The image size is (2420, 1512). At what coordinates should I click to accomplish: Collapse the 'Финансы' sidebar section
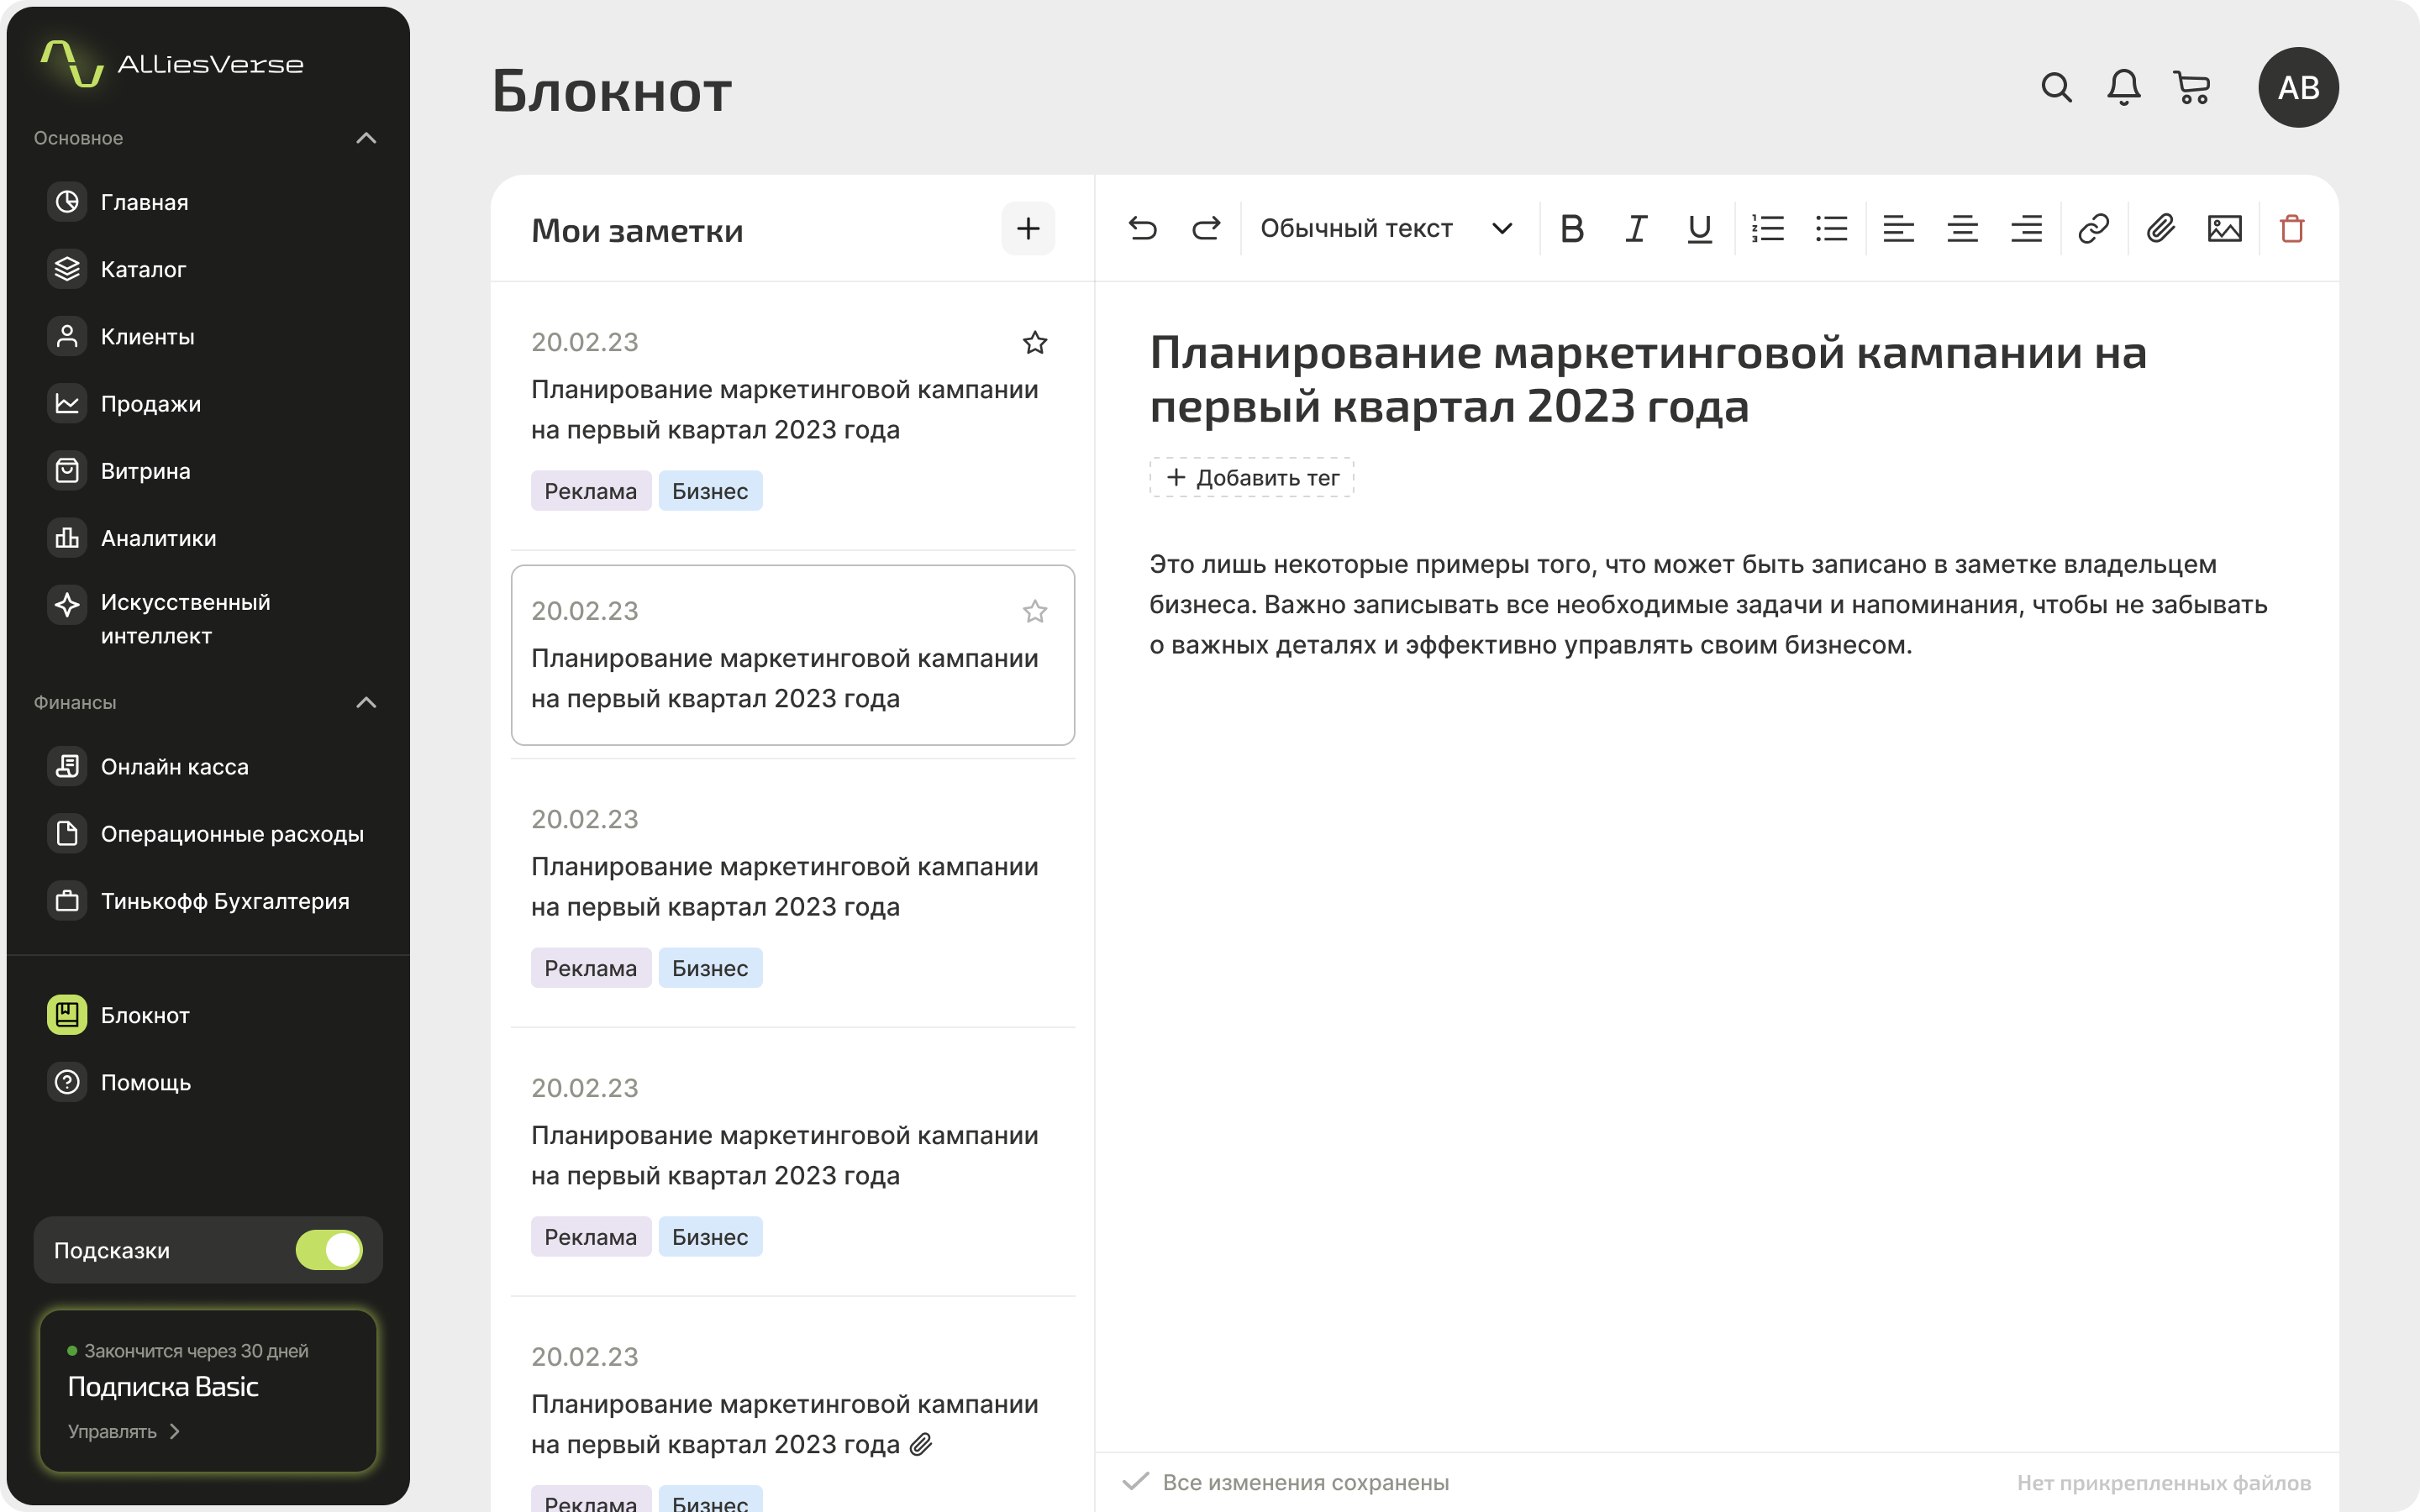click(366, 702)
